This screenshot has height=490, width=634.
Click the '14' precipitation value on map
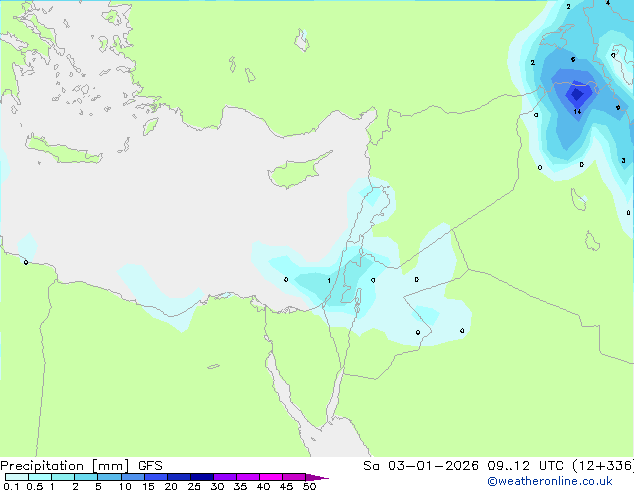(x=577, y=112)
